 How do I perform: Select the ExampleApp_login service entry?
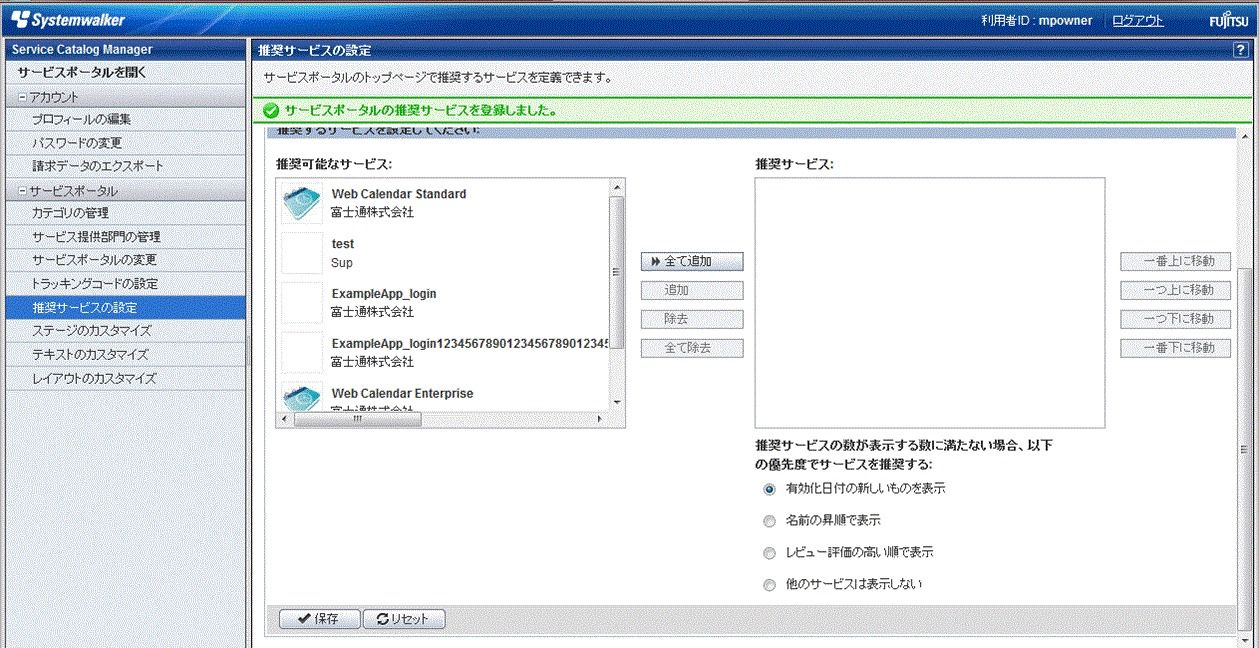pyautogui.click(x=443, y=303)
